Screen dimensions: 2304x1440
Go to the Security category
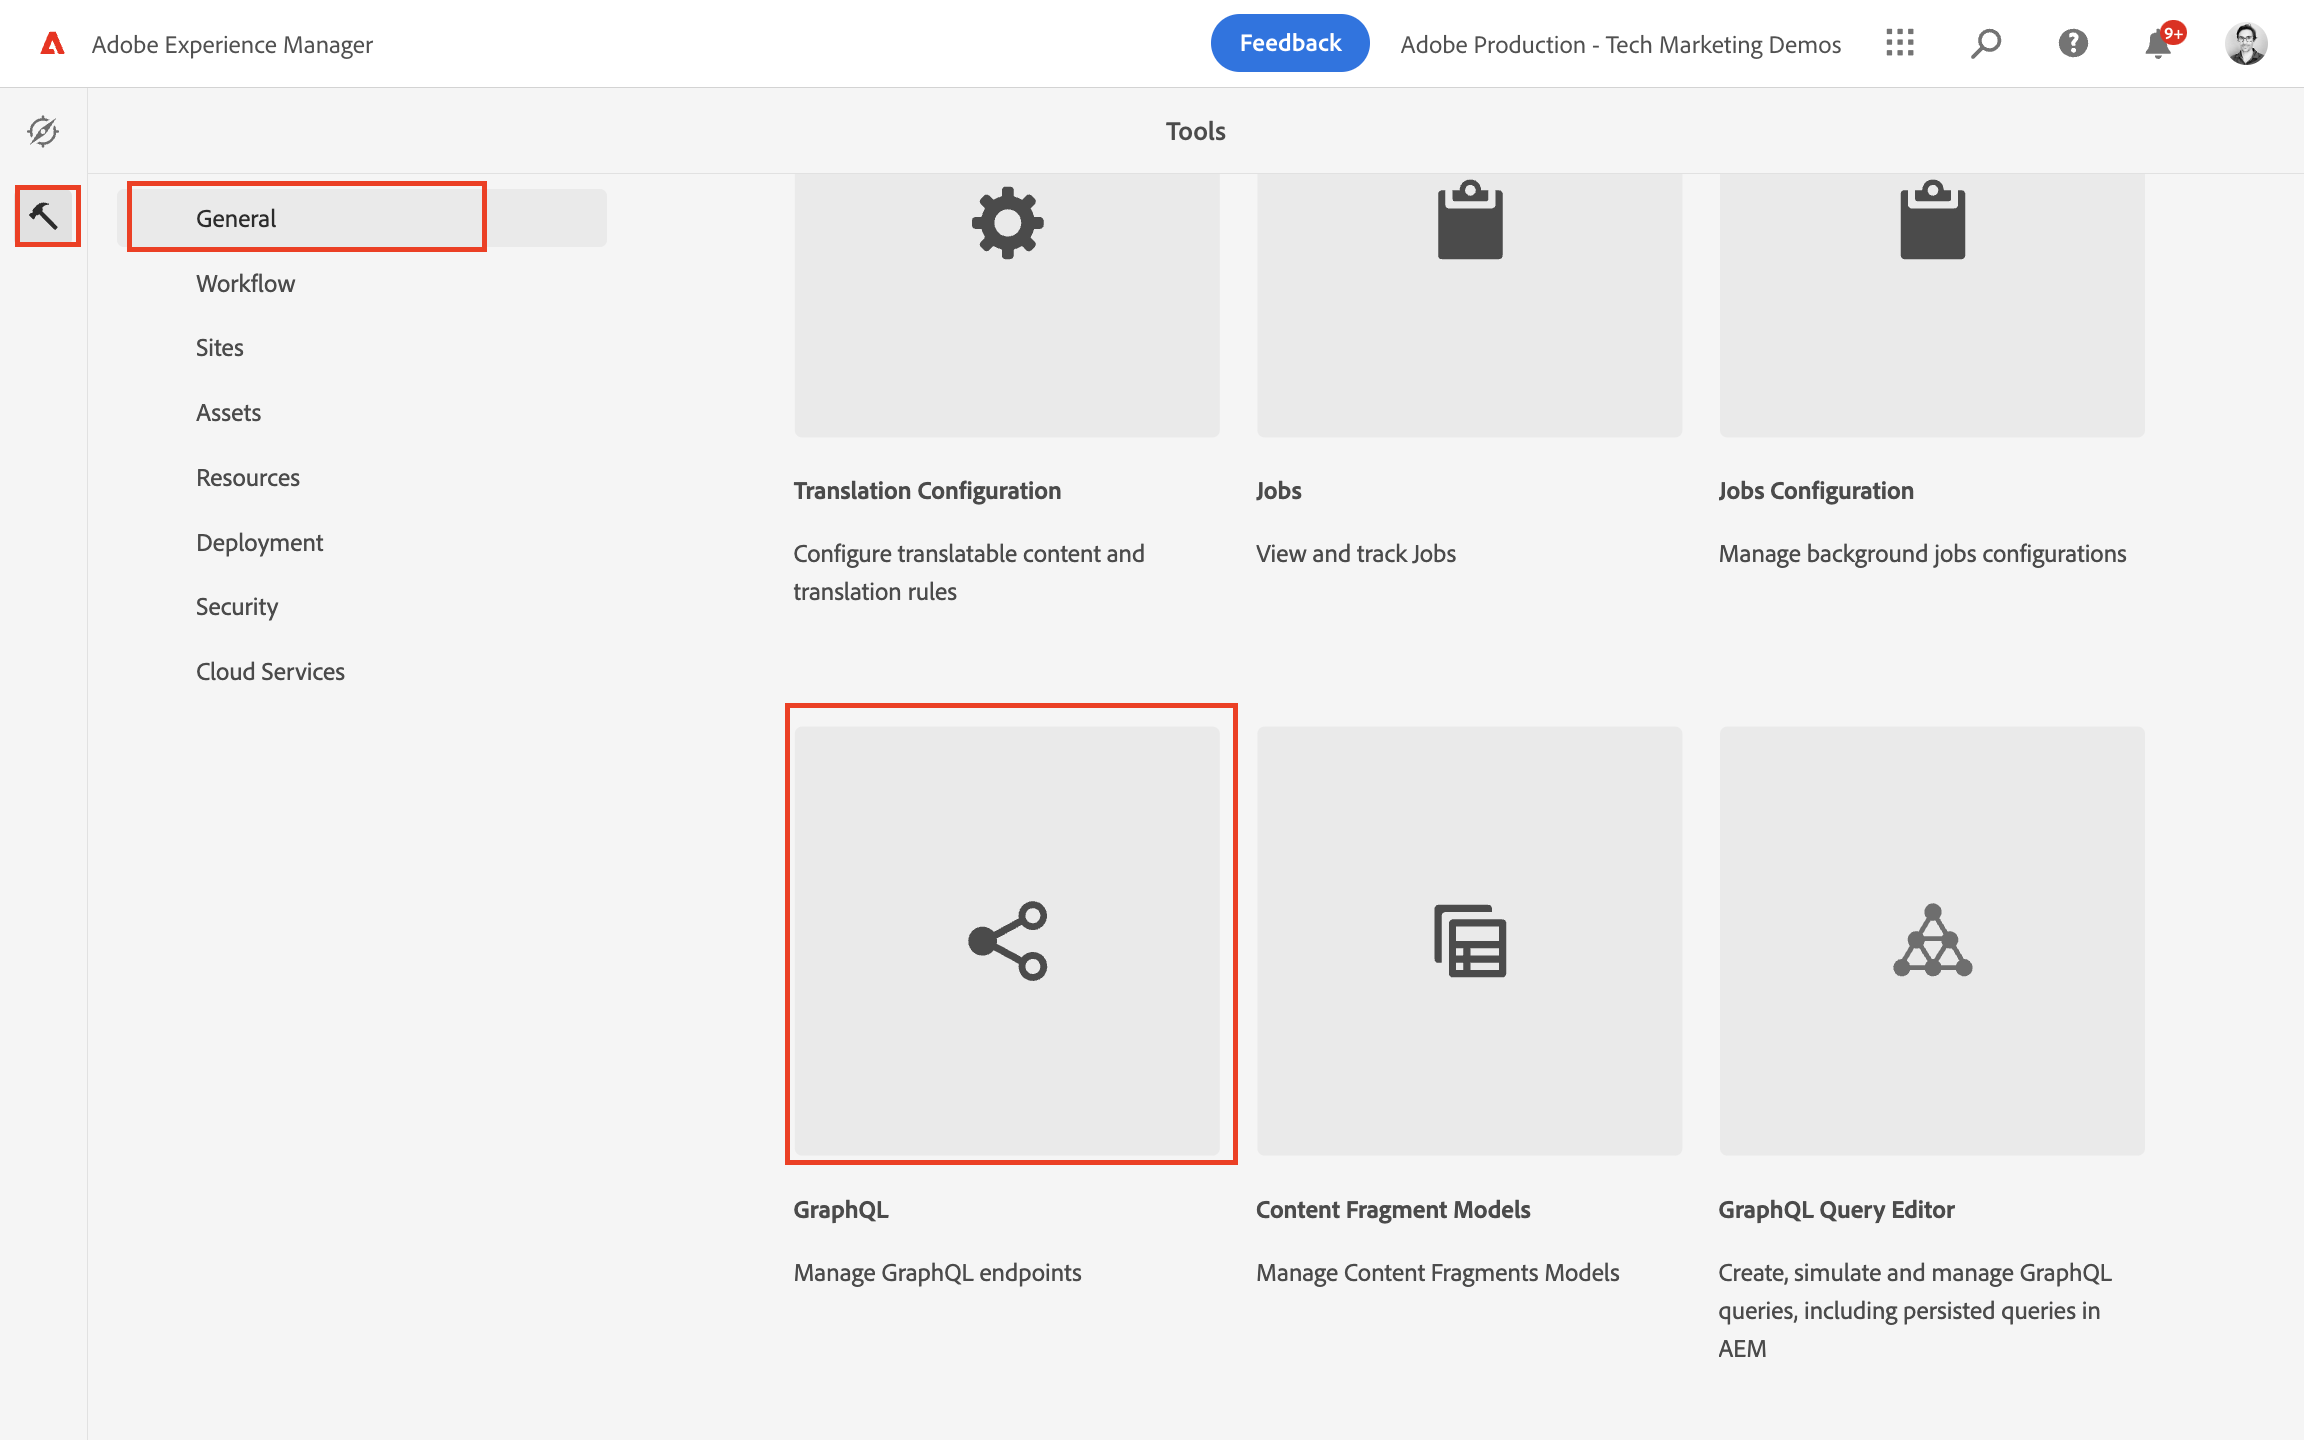coord(237,606)
